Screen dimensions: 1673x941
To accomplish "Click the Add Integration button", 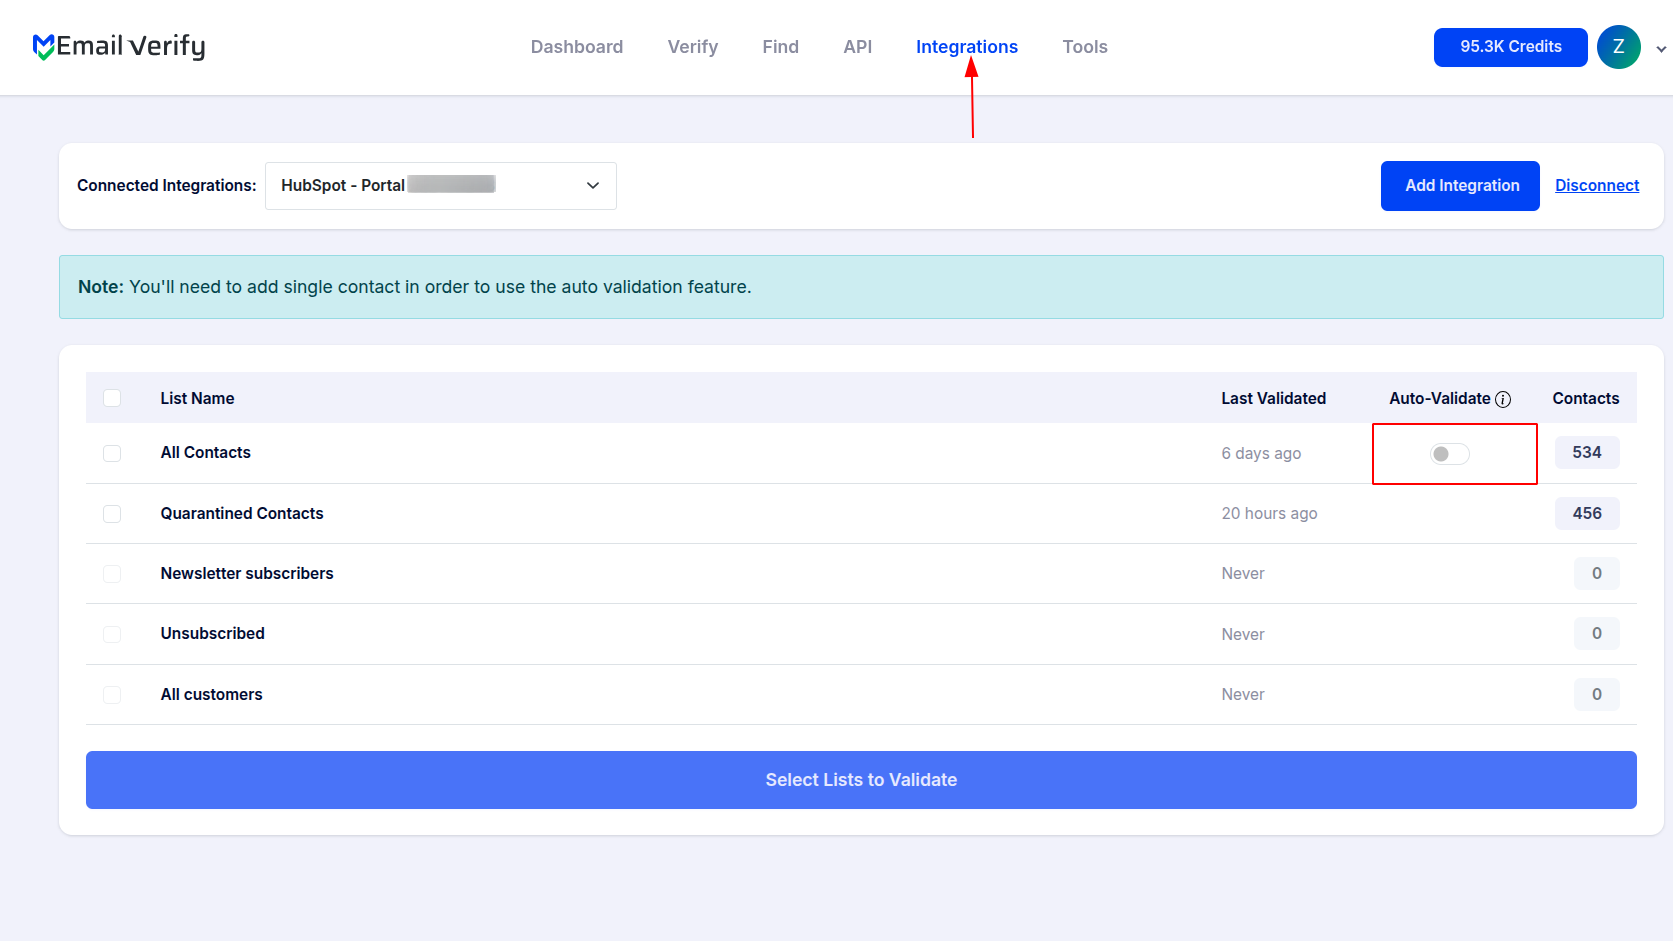I will pyautogui.click(x=1460, y=185).
